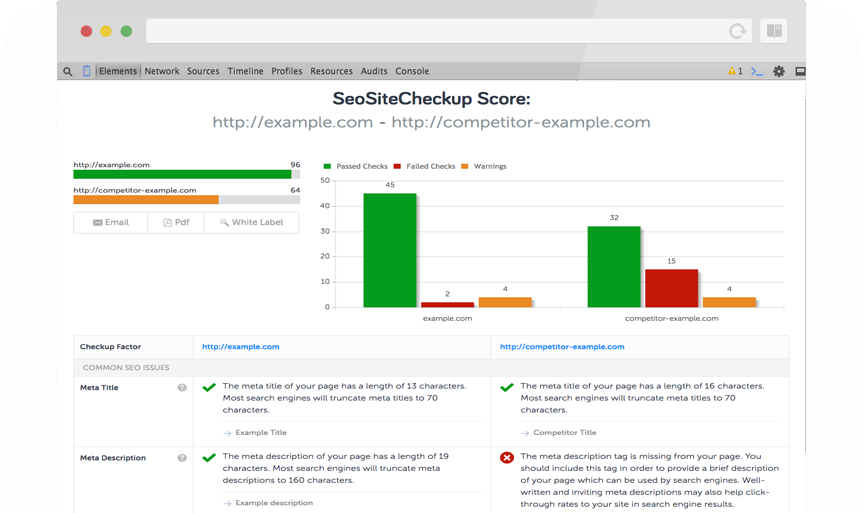Open the Console tab
Image resolution: width=863 pixels, height=513 pixels.
point(412,71)
